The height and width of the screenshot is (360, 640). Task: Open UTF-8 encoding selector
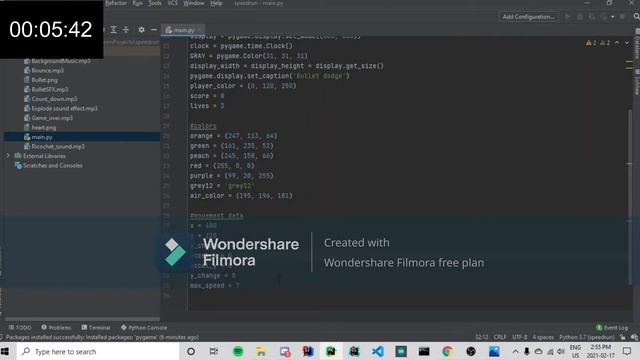(x=520, y=337)
